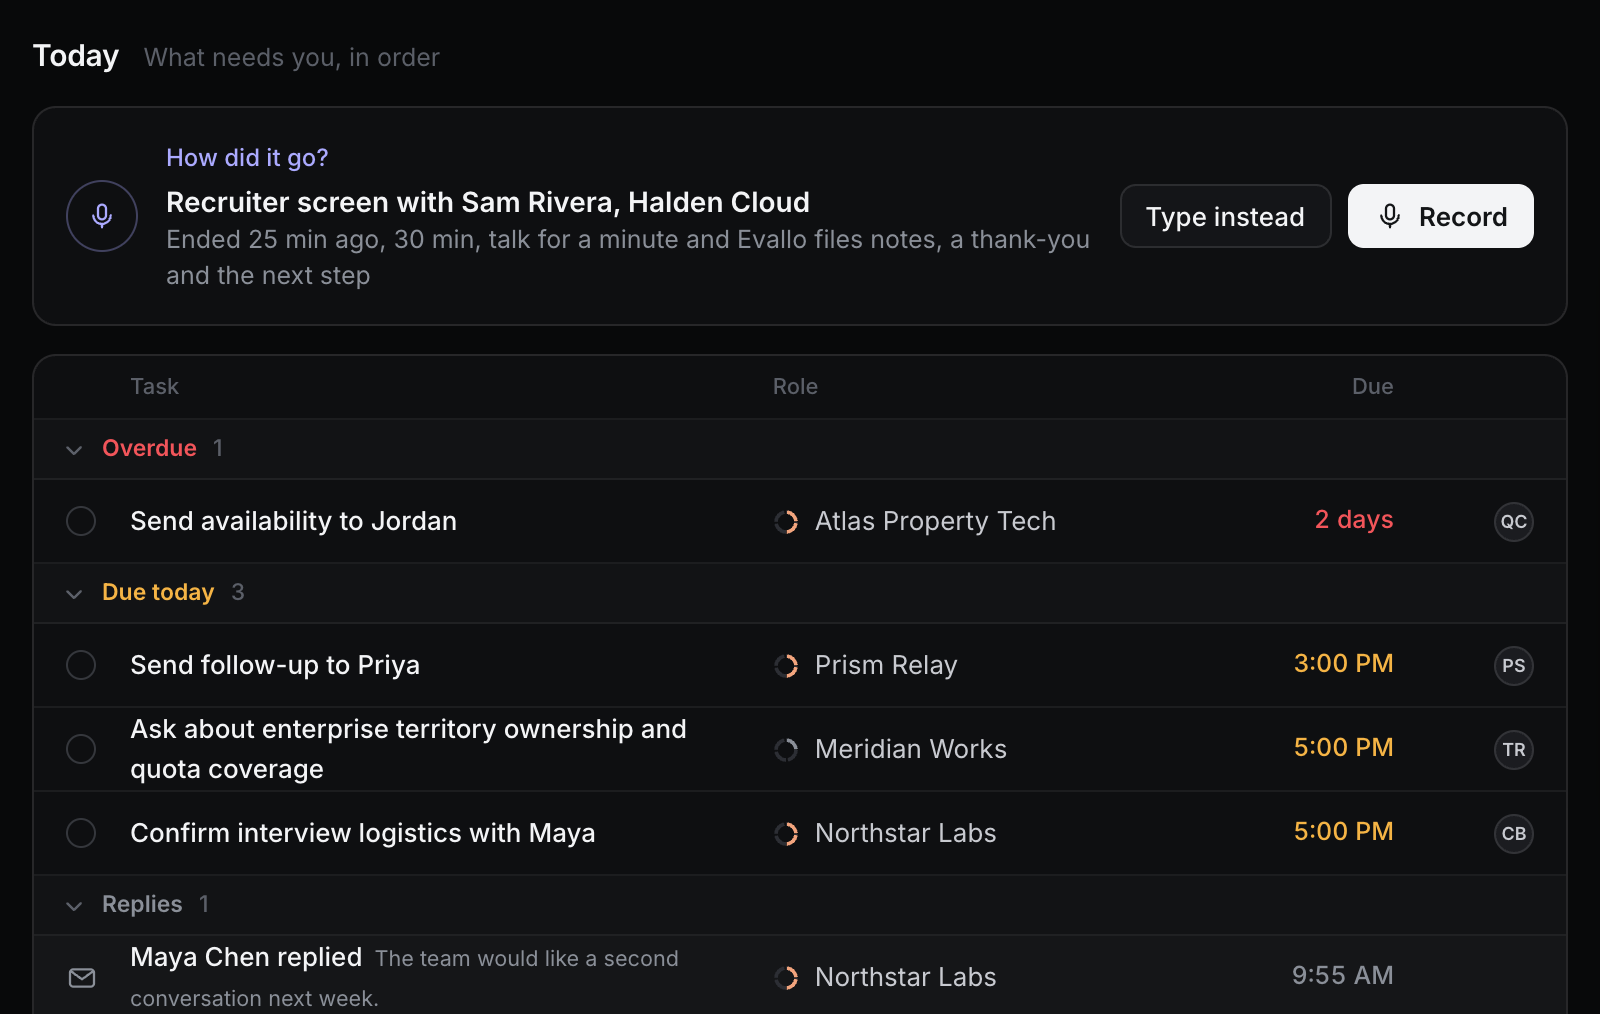This screenshot has width=1600, height=1014.
Task: Click the Role column header
Action: pyautogui.click(x=795, y=386)
